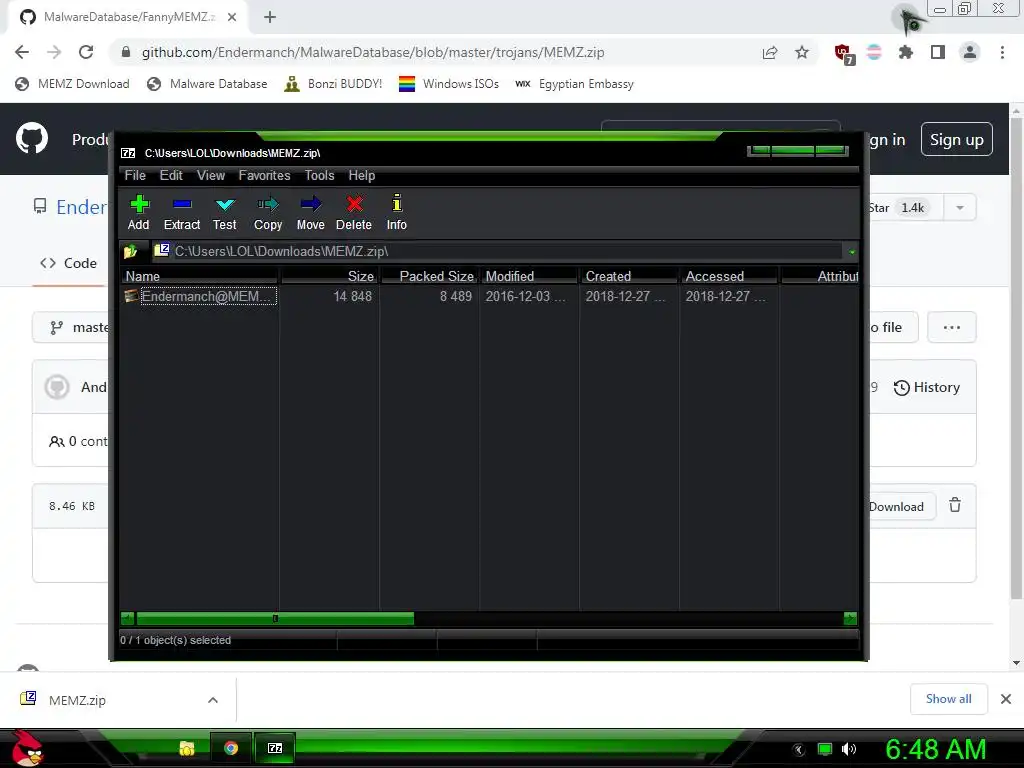Expand the MEMZ.zip download item chevron
Image resolution: width=1024 pixels, height=768 pixels.
(x=213, y=700)
